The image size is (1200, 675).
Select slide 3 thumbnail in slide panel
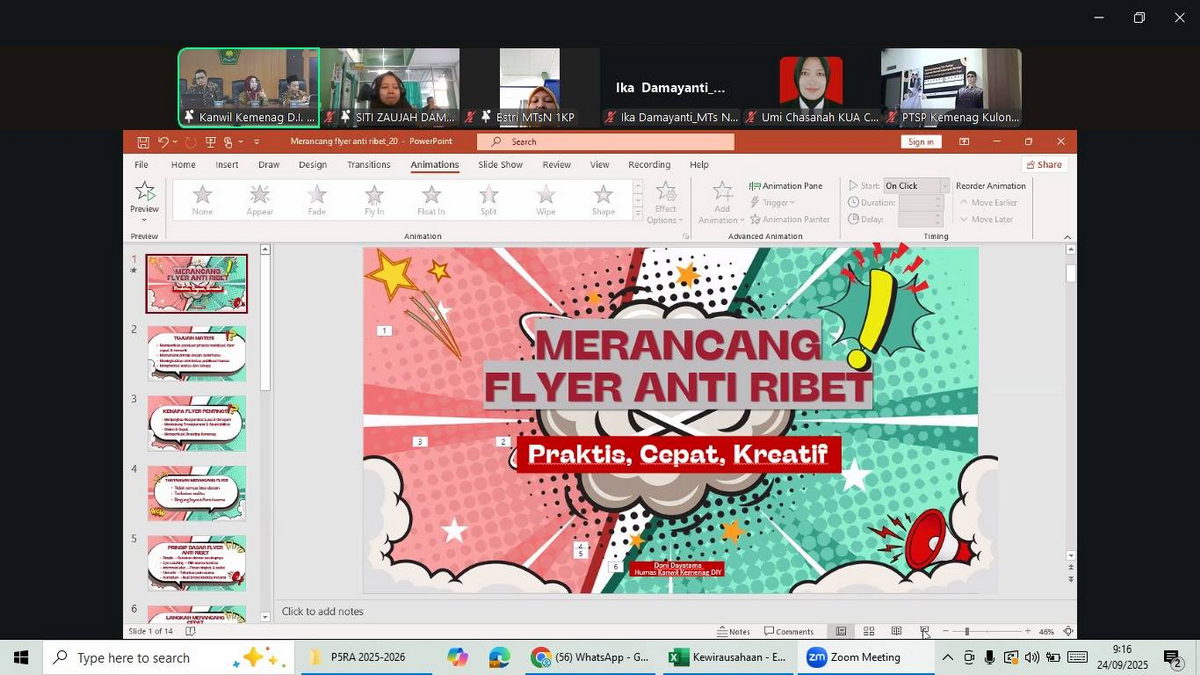(x=196, y=422)
